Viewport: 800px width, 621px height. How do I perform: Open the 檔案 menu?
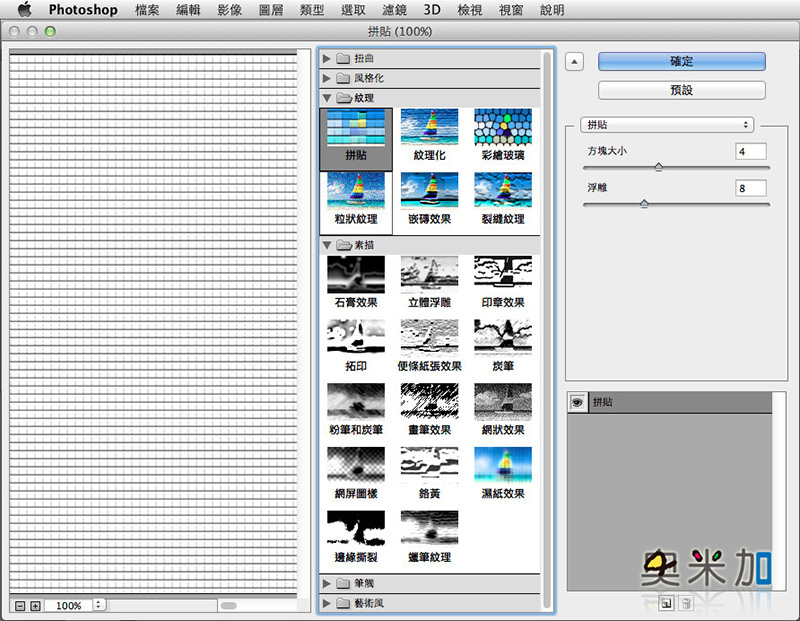[x=147, y=10]
